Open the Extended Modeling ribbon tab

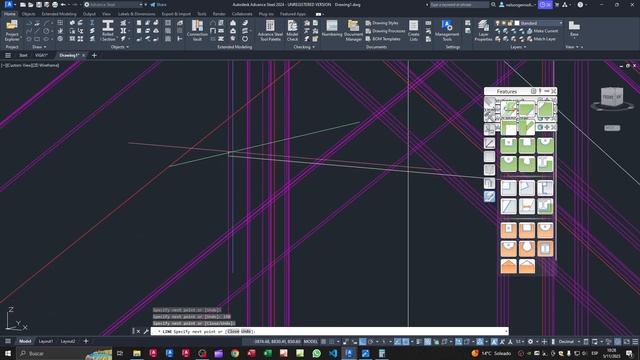[x=59, y=14]
